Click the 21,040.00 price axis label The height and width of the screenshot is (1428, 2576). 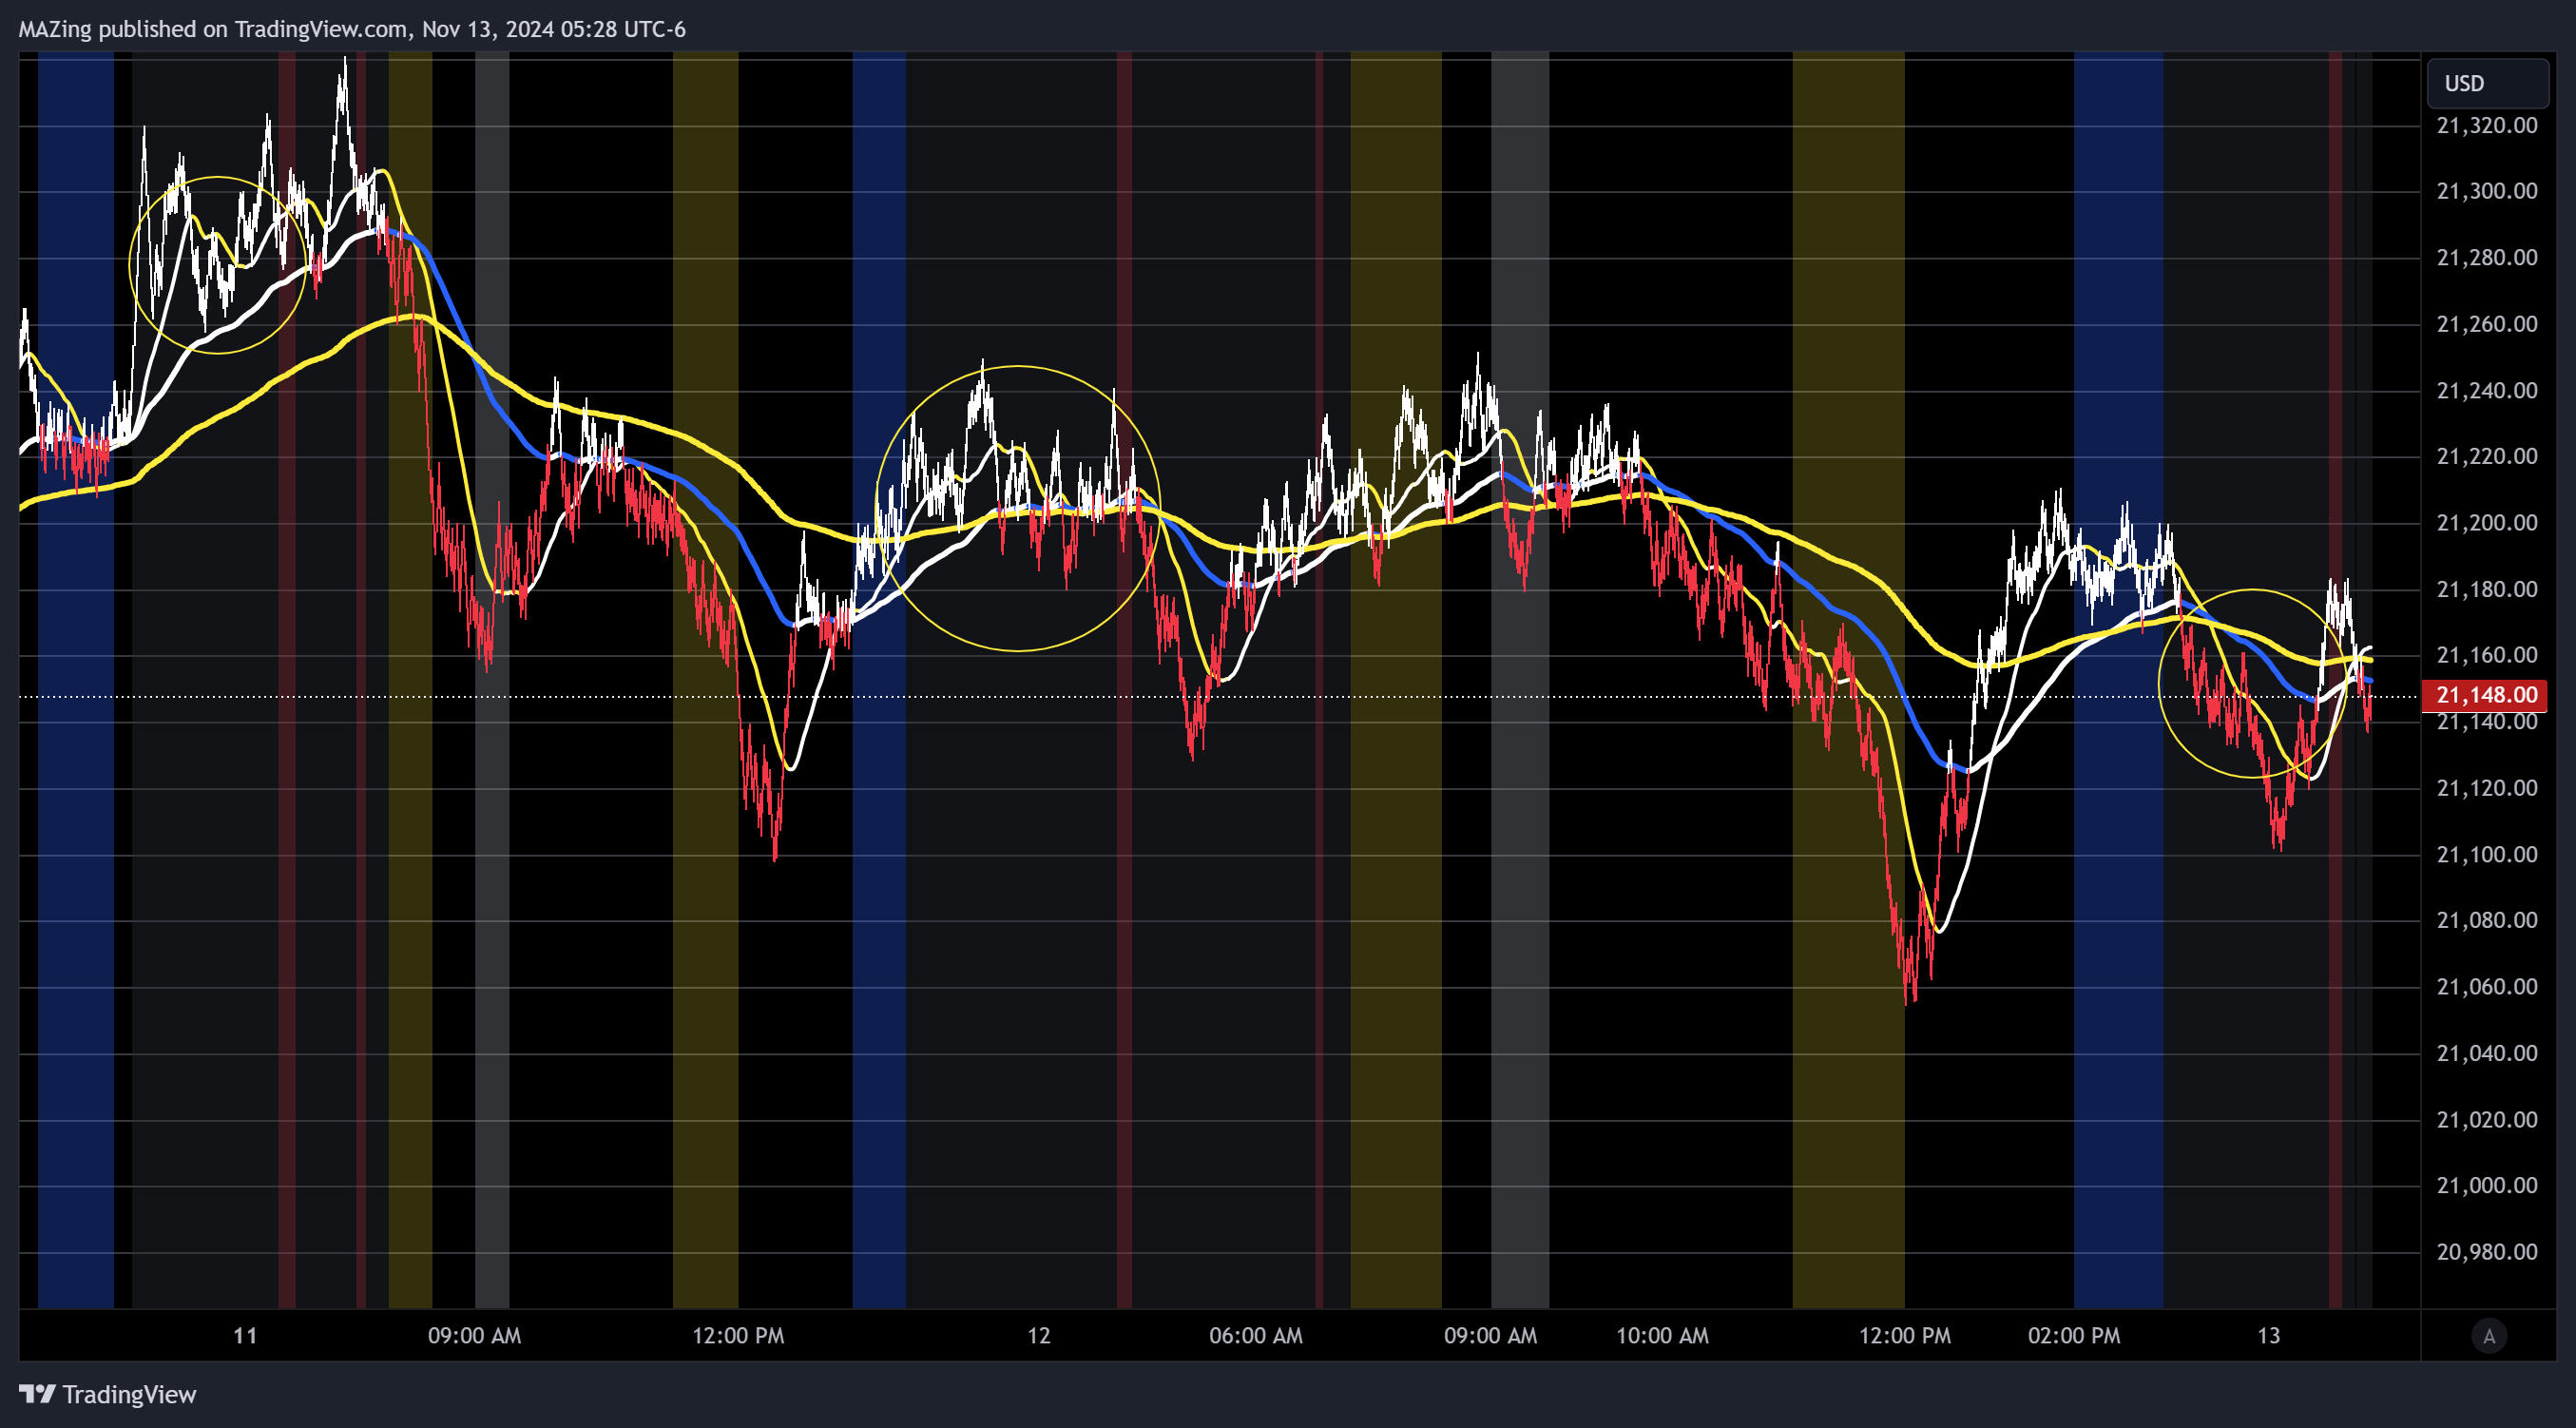point(2486,1052)
